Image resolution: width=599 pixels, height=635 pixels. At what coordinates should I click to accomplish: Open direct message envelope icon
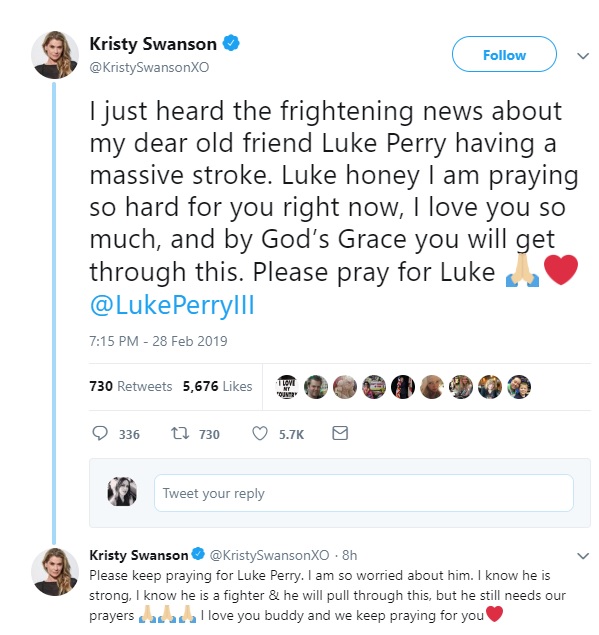[x=340, y=433]
